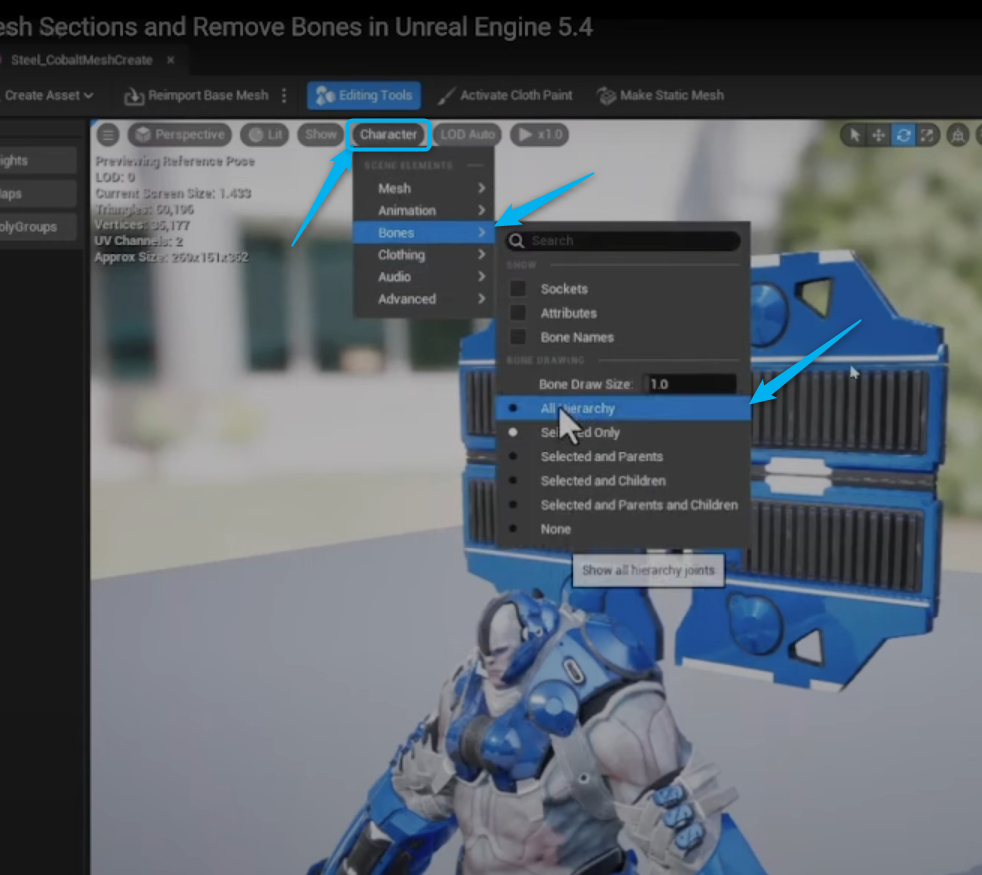Open the Character viewport menu
Viewport: 982px width, 875px height.
pyautogui.click(x=388, y=135)
